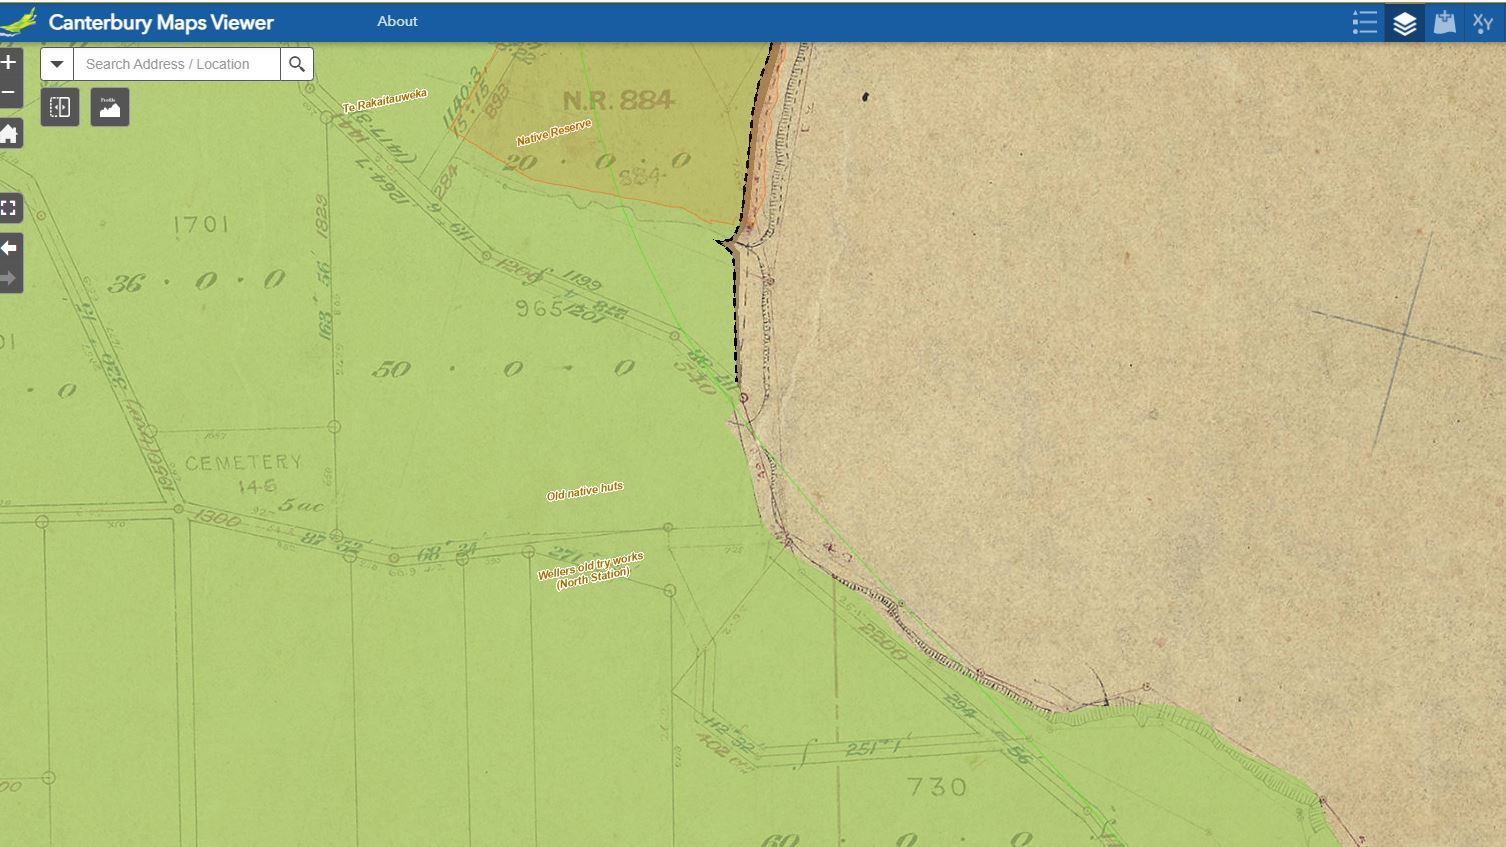Zoom out on the map
This screenshot has width=1506, height=847.
point(8,93)
